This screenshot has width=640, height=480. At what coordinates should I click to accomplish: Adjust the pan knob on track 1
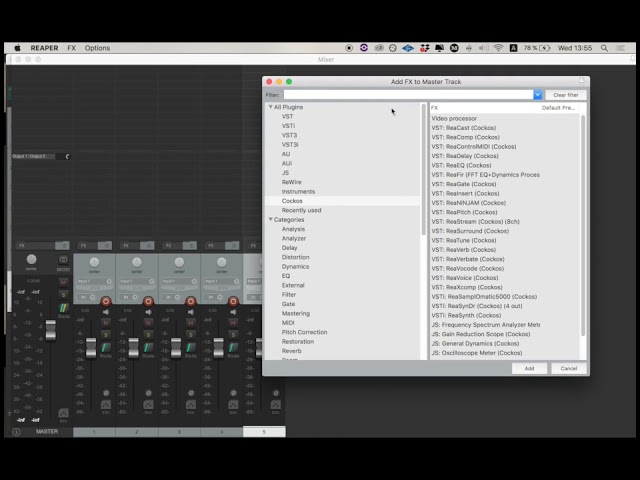(94, 262)
